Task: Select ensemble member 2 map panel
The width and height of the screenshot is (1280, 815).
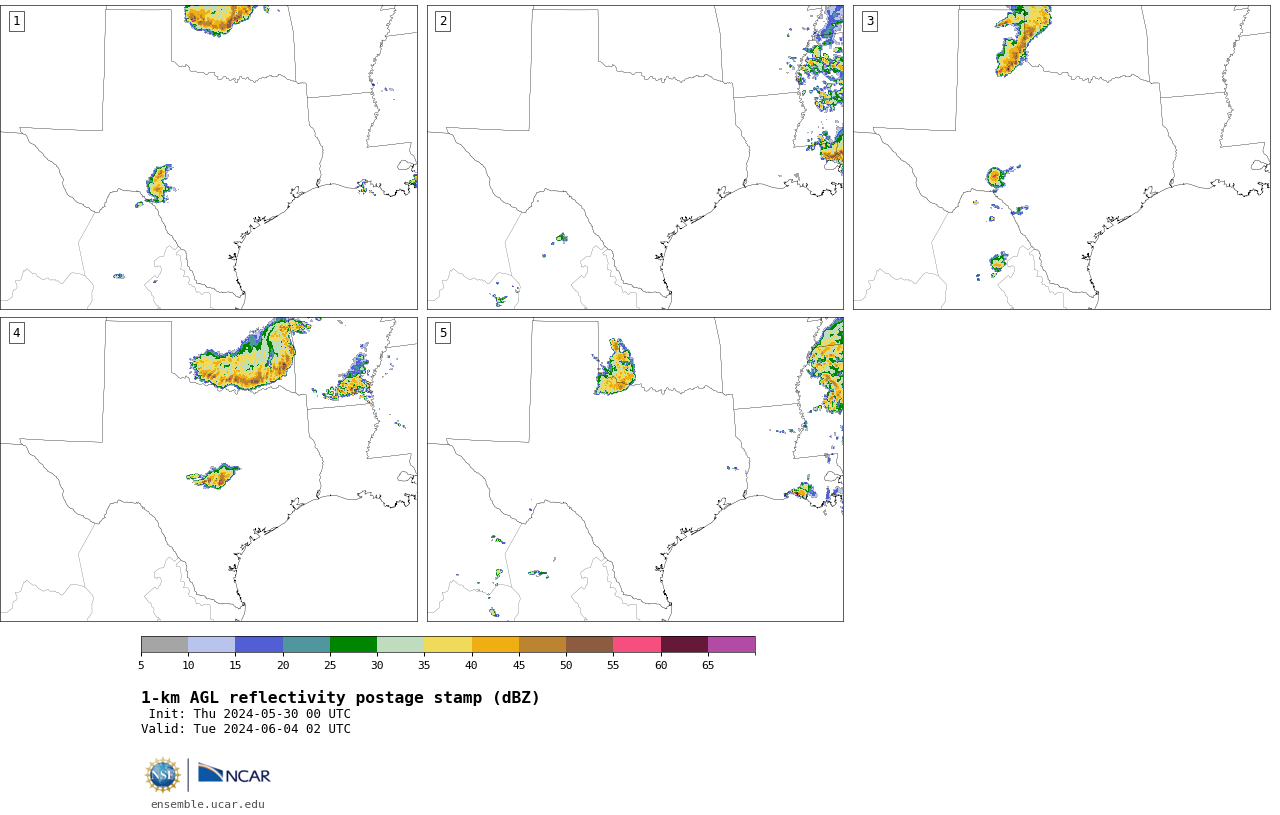Action: 635,157
